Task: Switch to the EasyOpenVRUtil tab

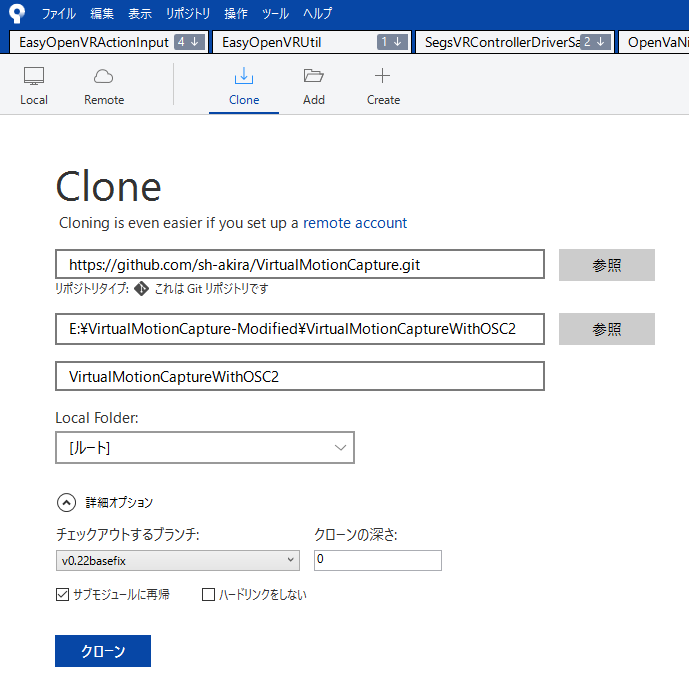Action: (x=312, y=42)
